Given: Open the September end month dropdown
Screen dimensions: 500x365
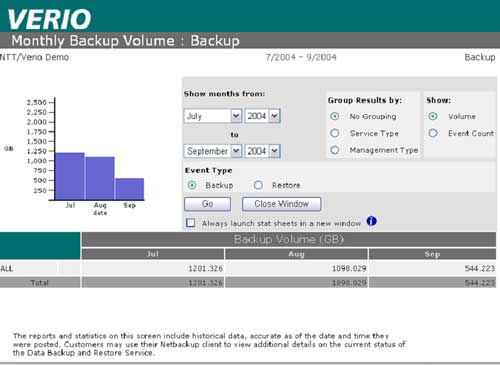Looking at the screenshot, I should 213,151.
